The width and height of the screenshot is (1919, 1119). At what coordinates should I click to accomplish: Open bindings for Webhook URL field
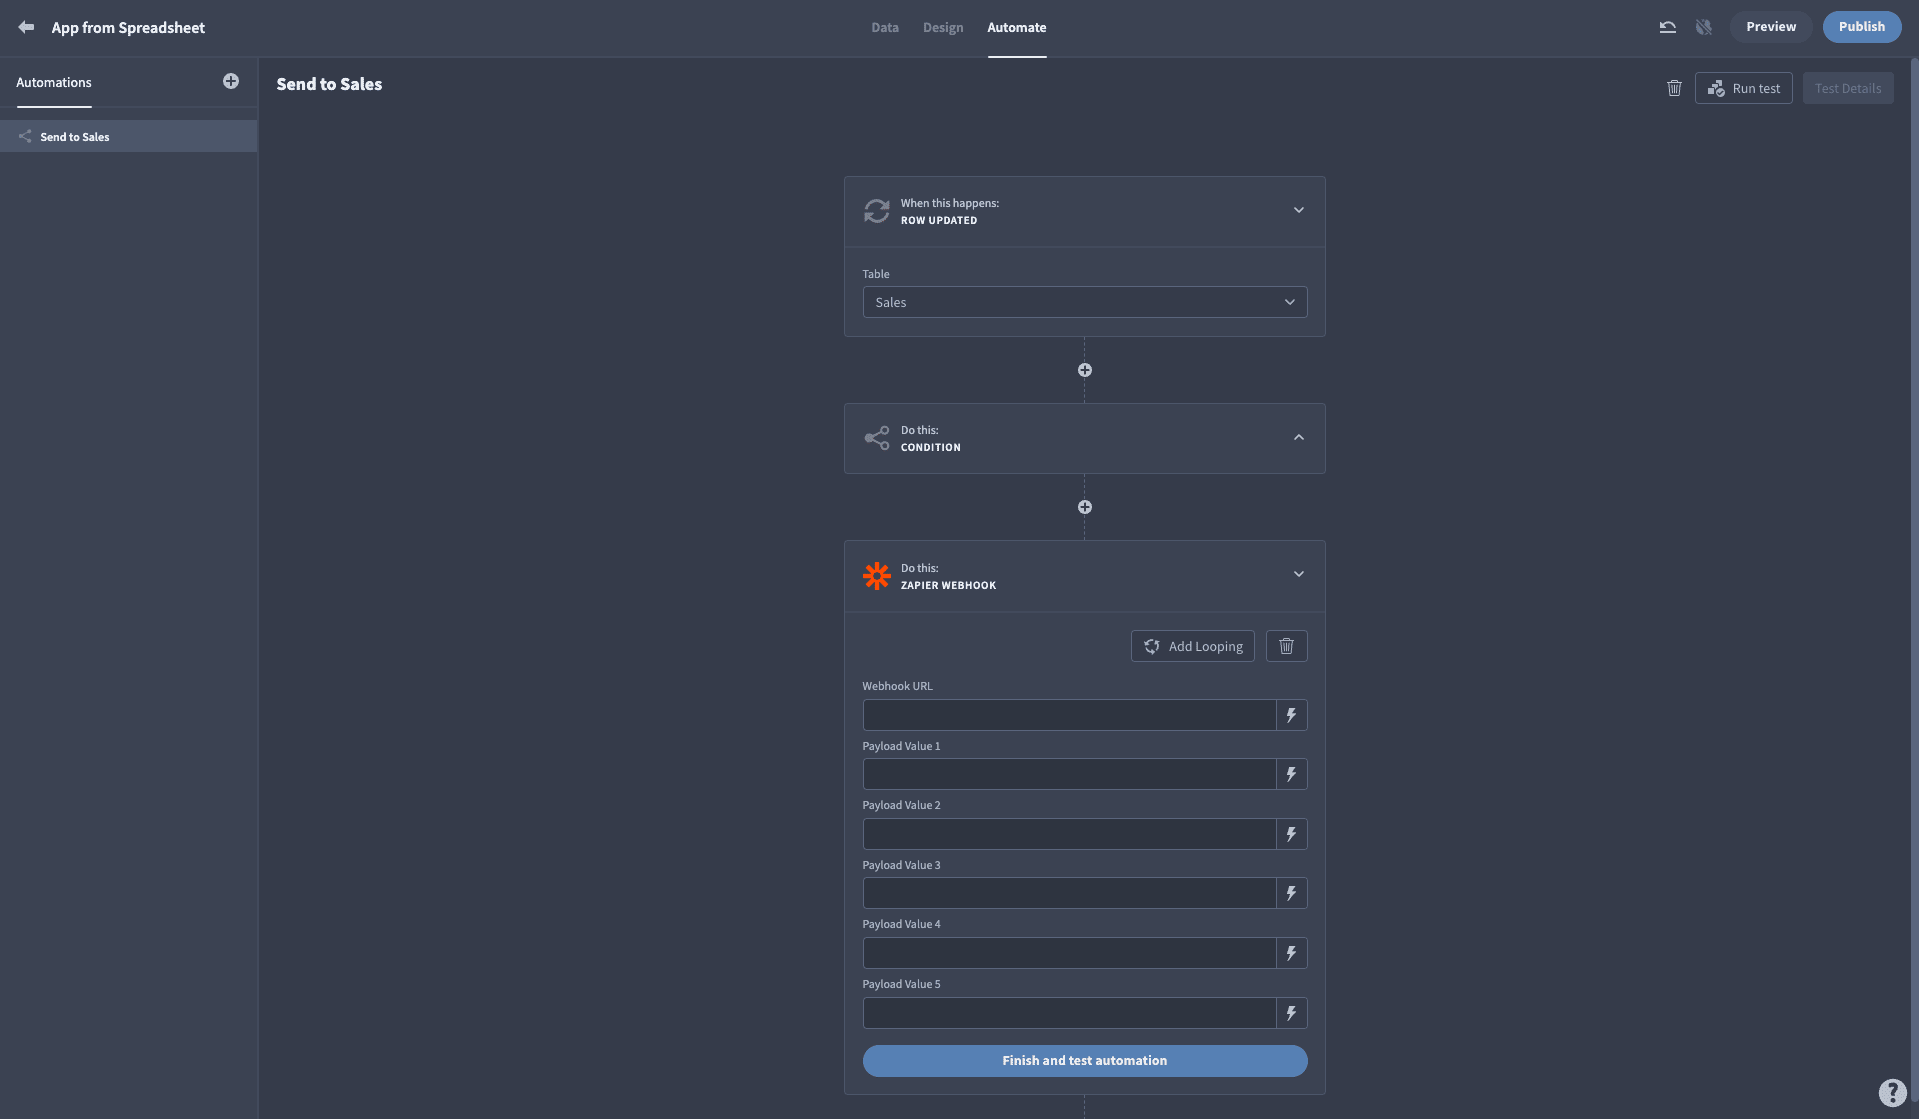(1292, 715)
